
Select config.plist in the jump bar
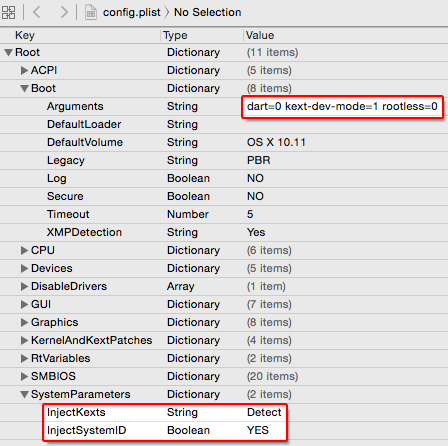(131, 12)
